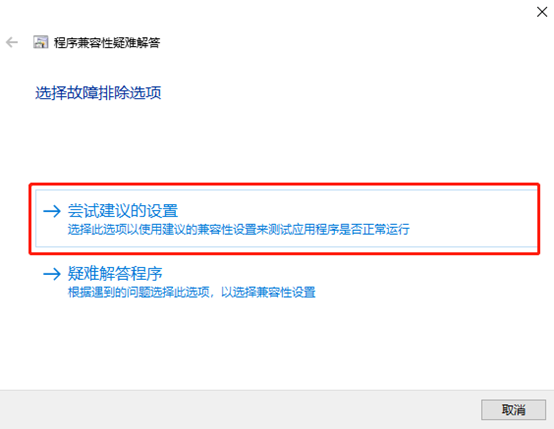Open the 疑难解答程序 option title

pyautogui.click(x=115, y=274)
